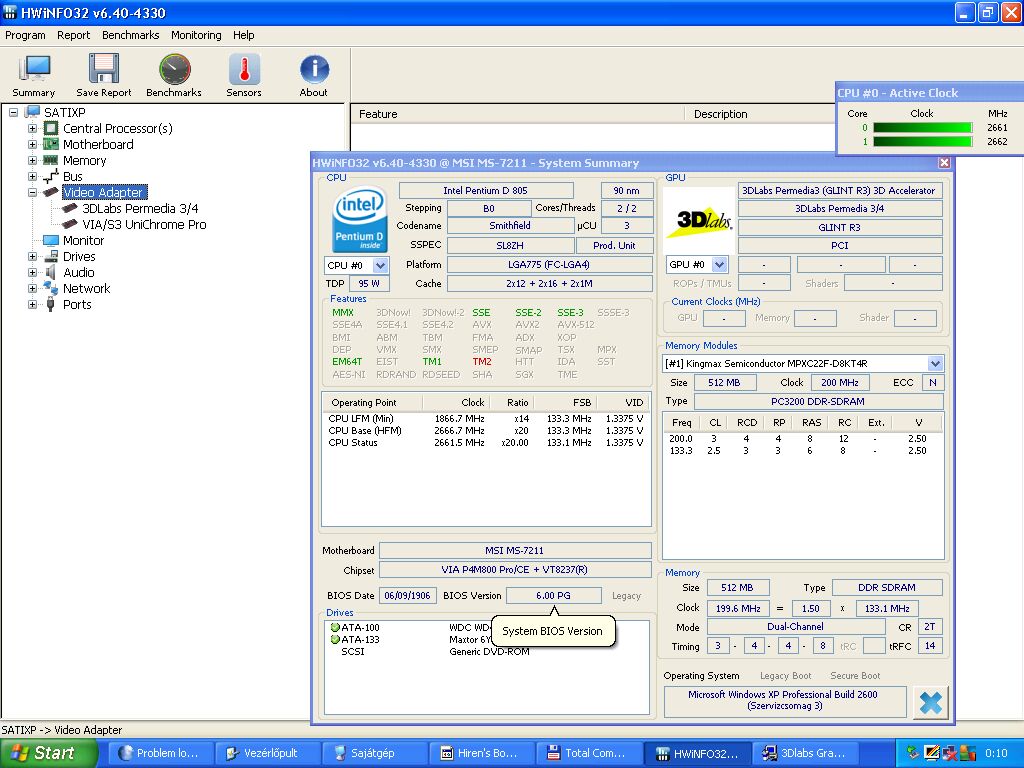The height and width of the screenshot is (768, 1024).
Task: Expand the Audio node
Action: tap(32, 272)
